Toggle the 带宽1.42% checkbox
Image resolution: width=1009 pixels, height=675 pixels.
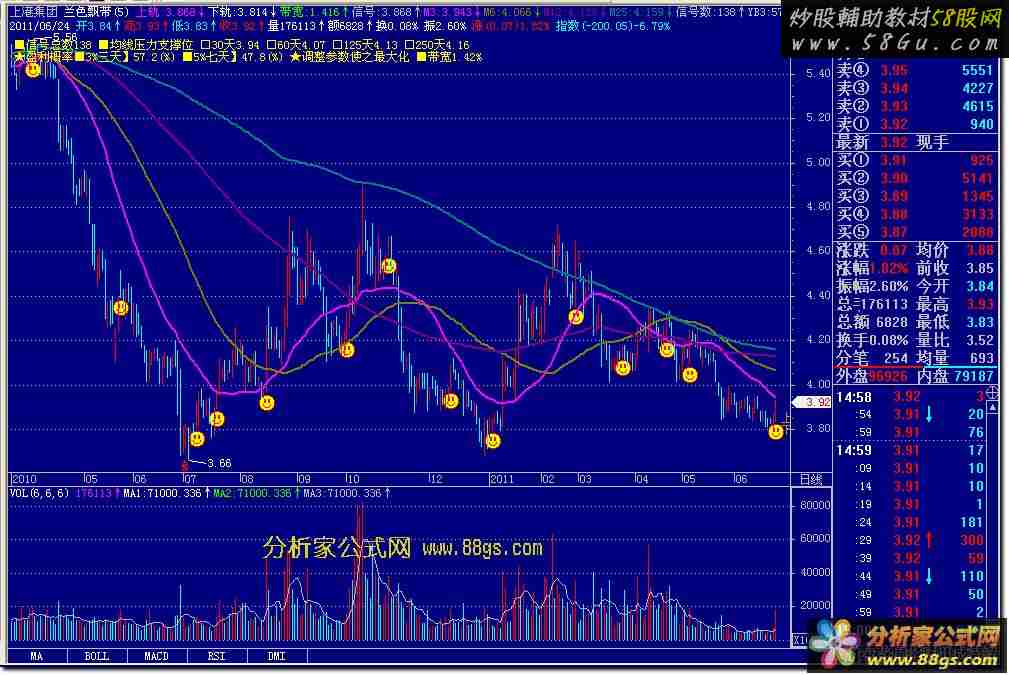click(421, 57)
